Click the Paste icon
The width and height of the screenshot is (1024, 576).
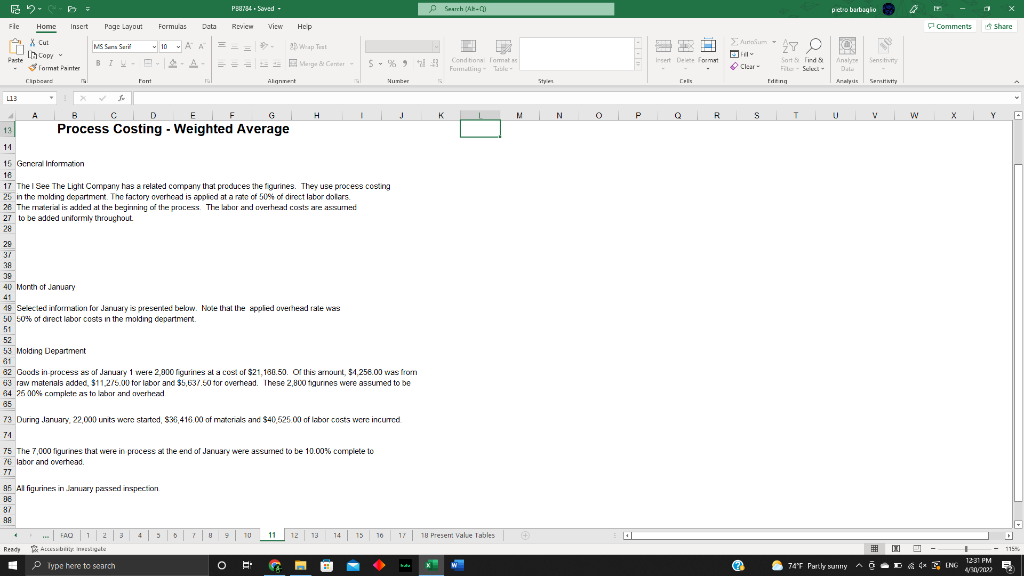click(15, 48)
